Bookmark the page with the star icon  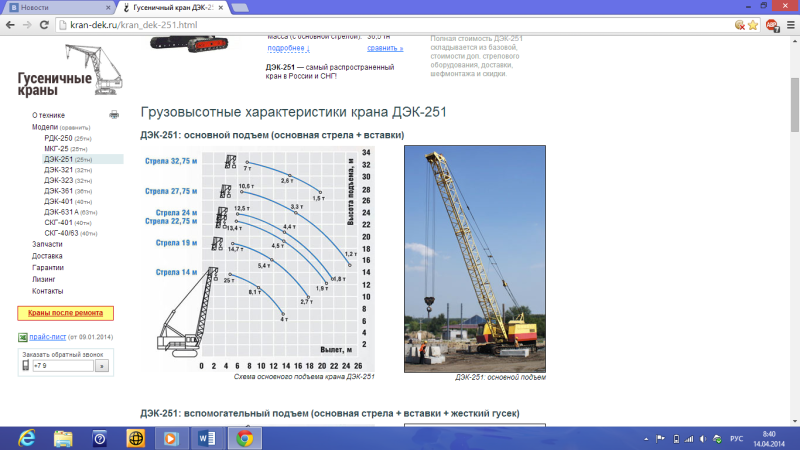click(753, 25)
